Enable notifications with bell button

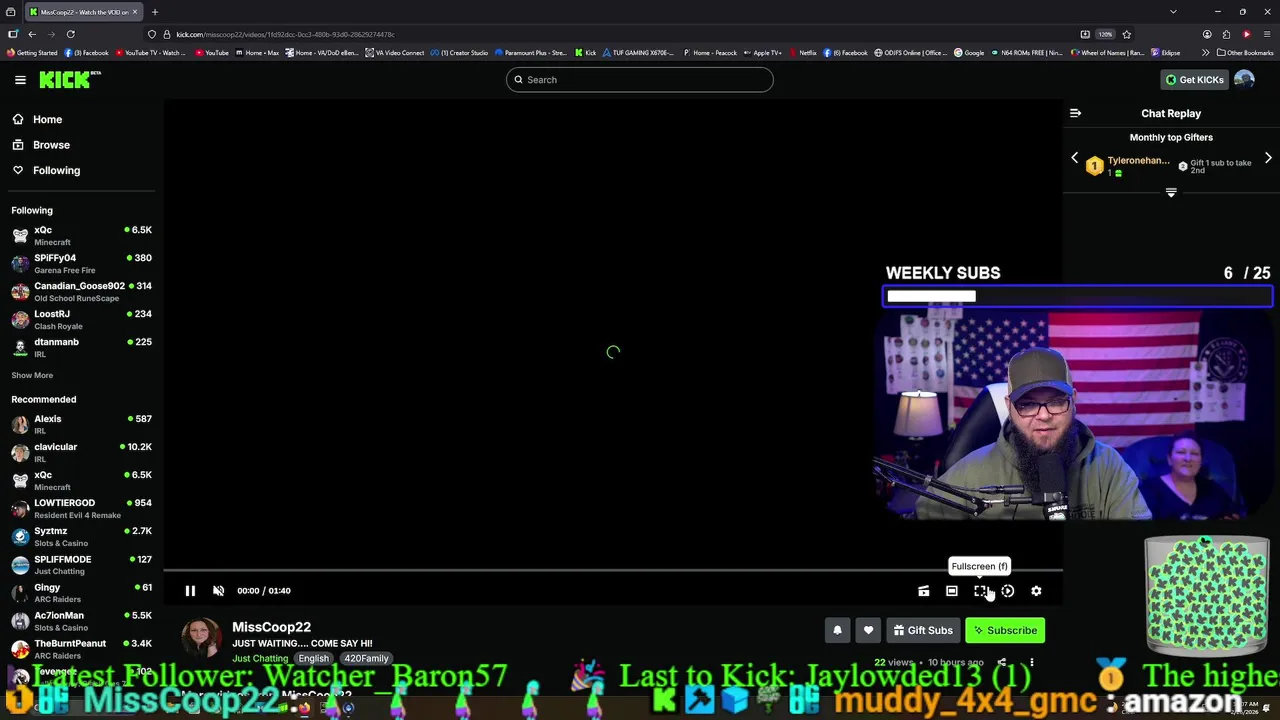838,630
